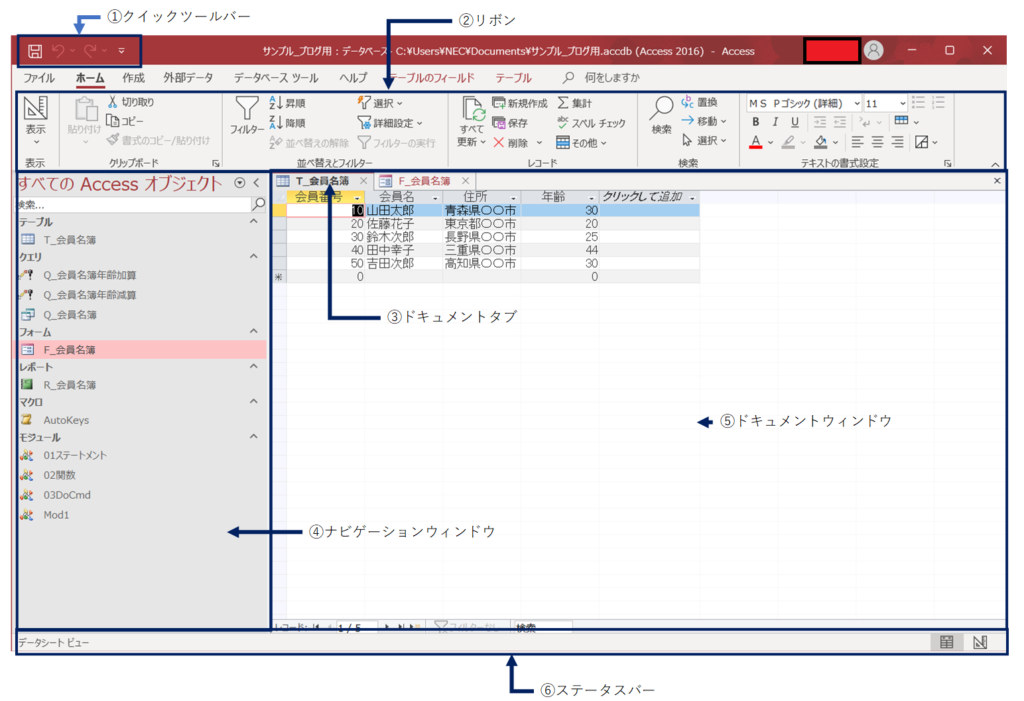Open the font size dropdown
This screenshot has height=701, width=1024.
(904, 103)
